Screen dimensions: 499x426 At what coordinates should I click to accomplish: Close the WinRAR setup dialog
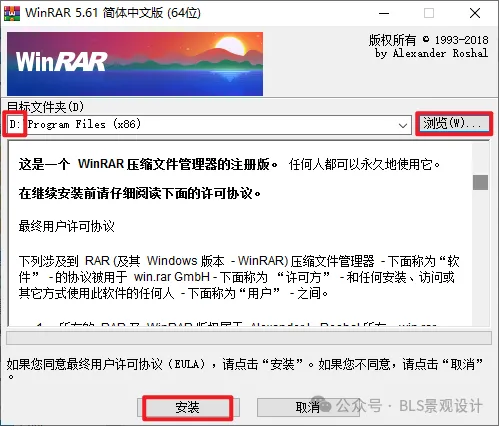(x=475, y=13)
